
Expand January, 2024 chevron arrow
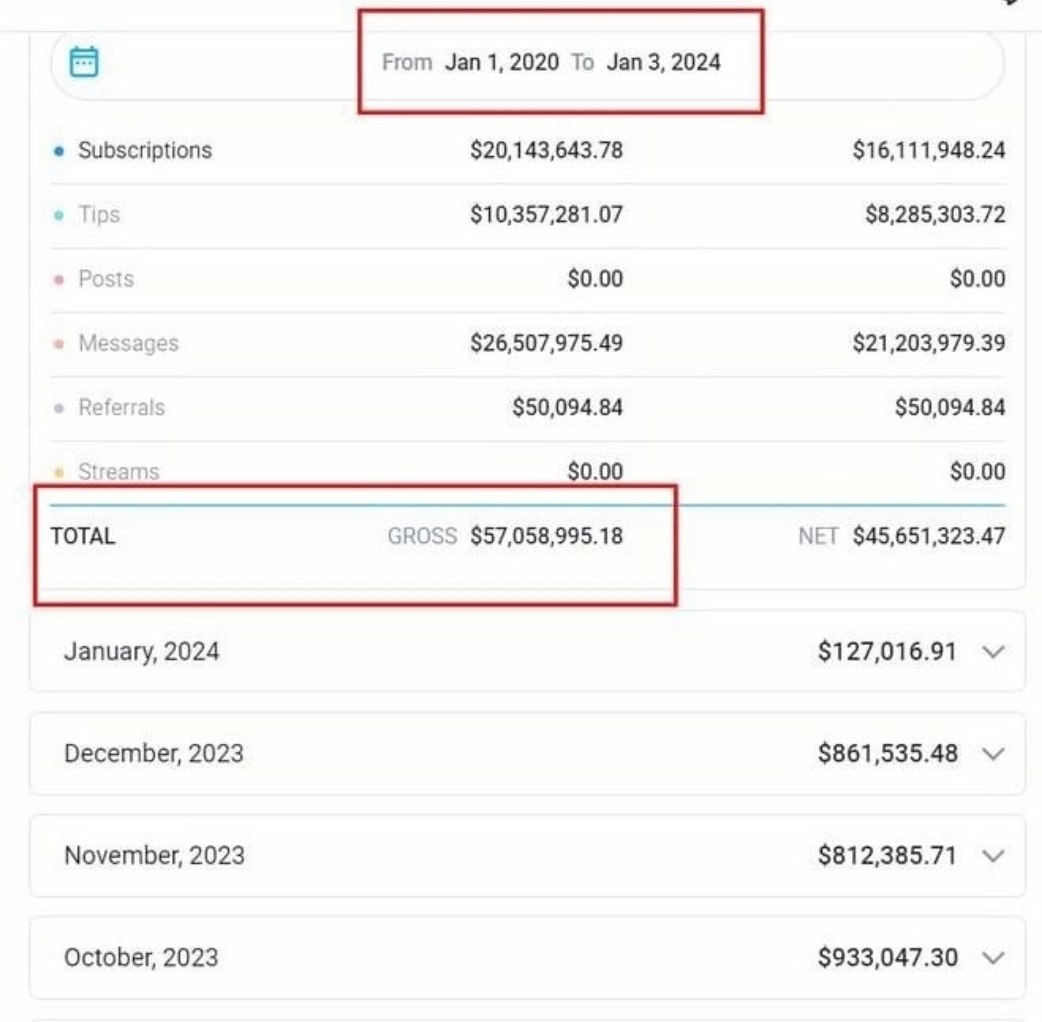(993, 652)
